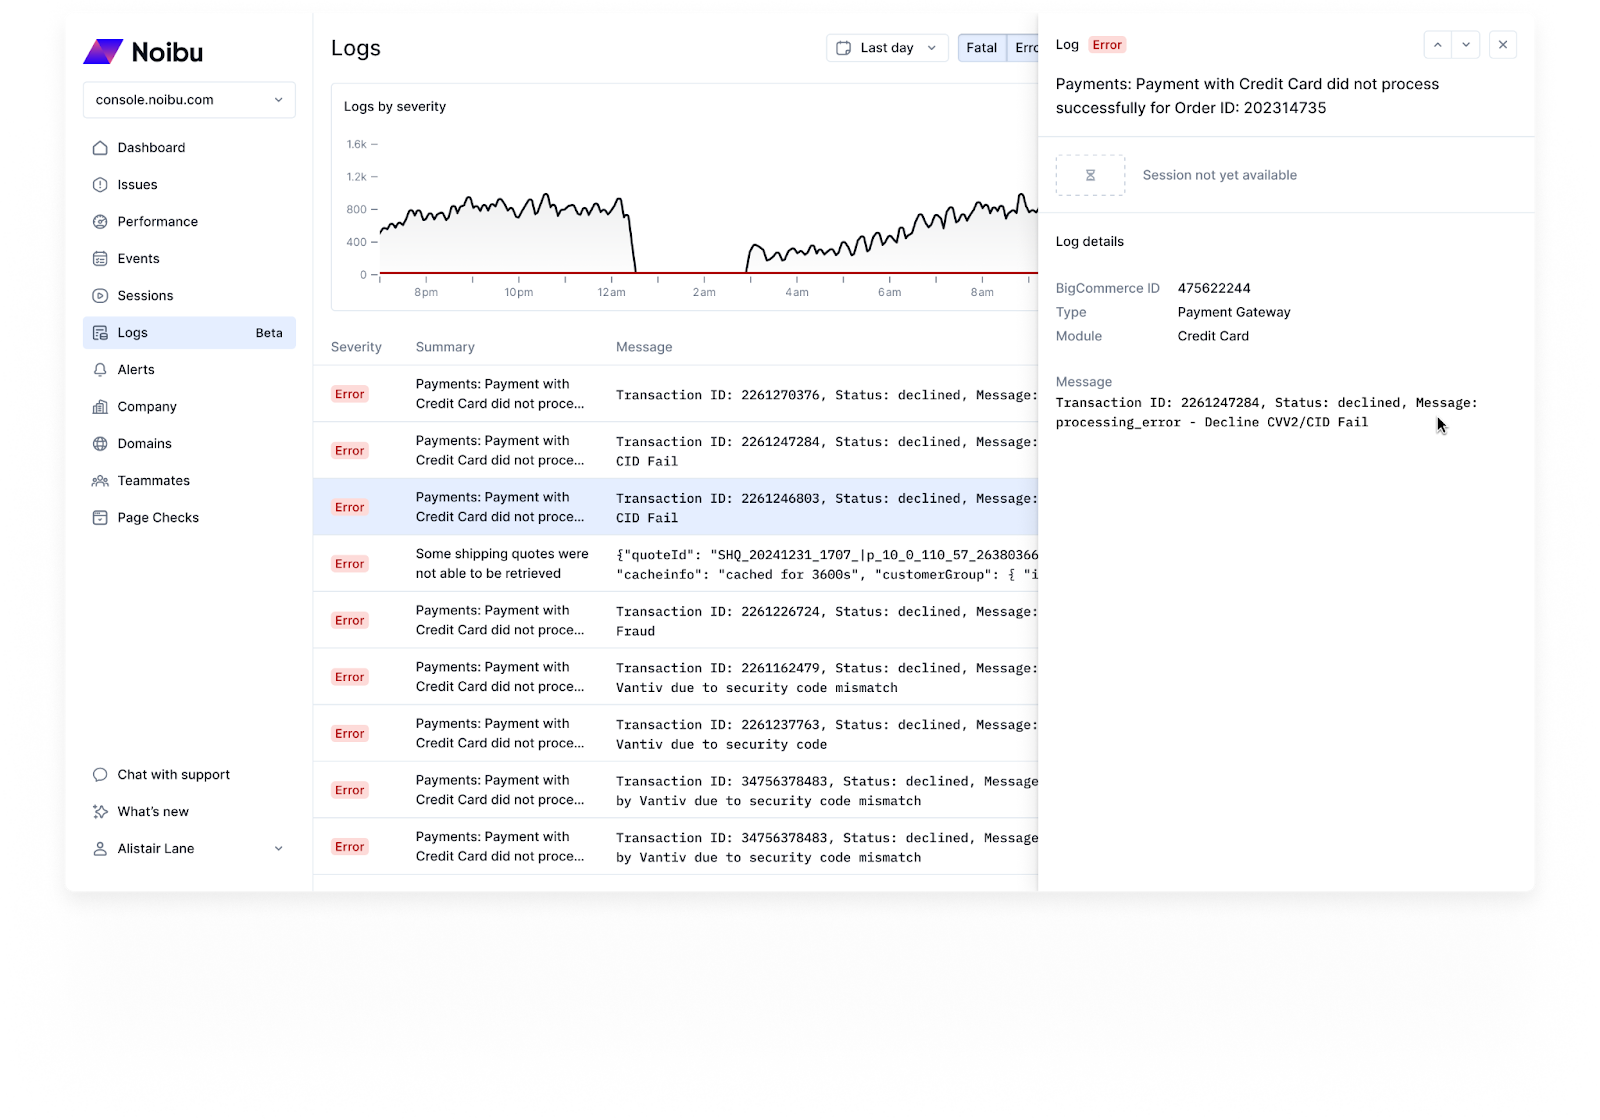The height and width of the screenshot is (1120, 1600).
Task: Click the Teammates people icon
Action: pyautogui.click(x=100, y=481)
